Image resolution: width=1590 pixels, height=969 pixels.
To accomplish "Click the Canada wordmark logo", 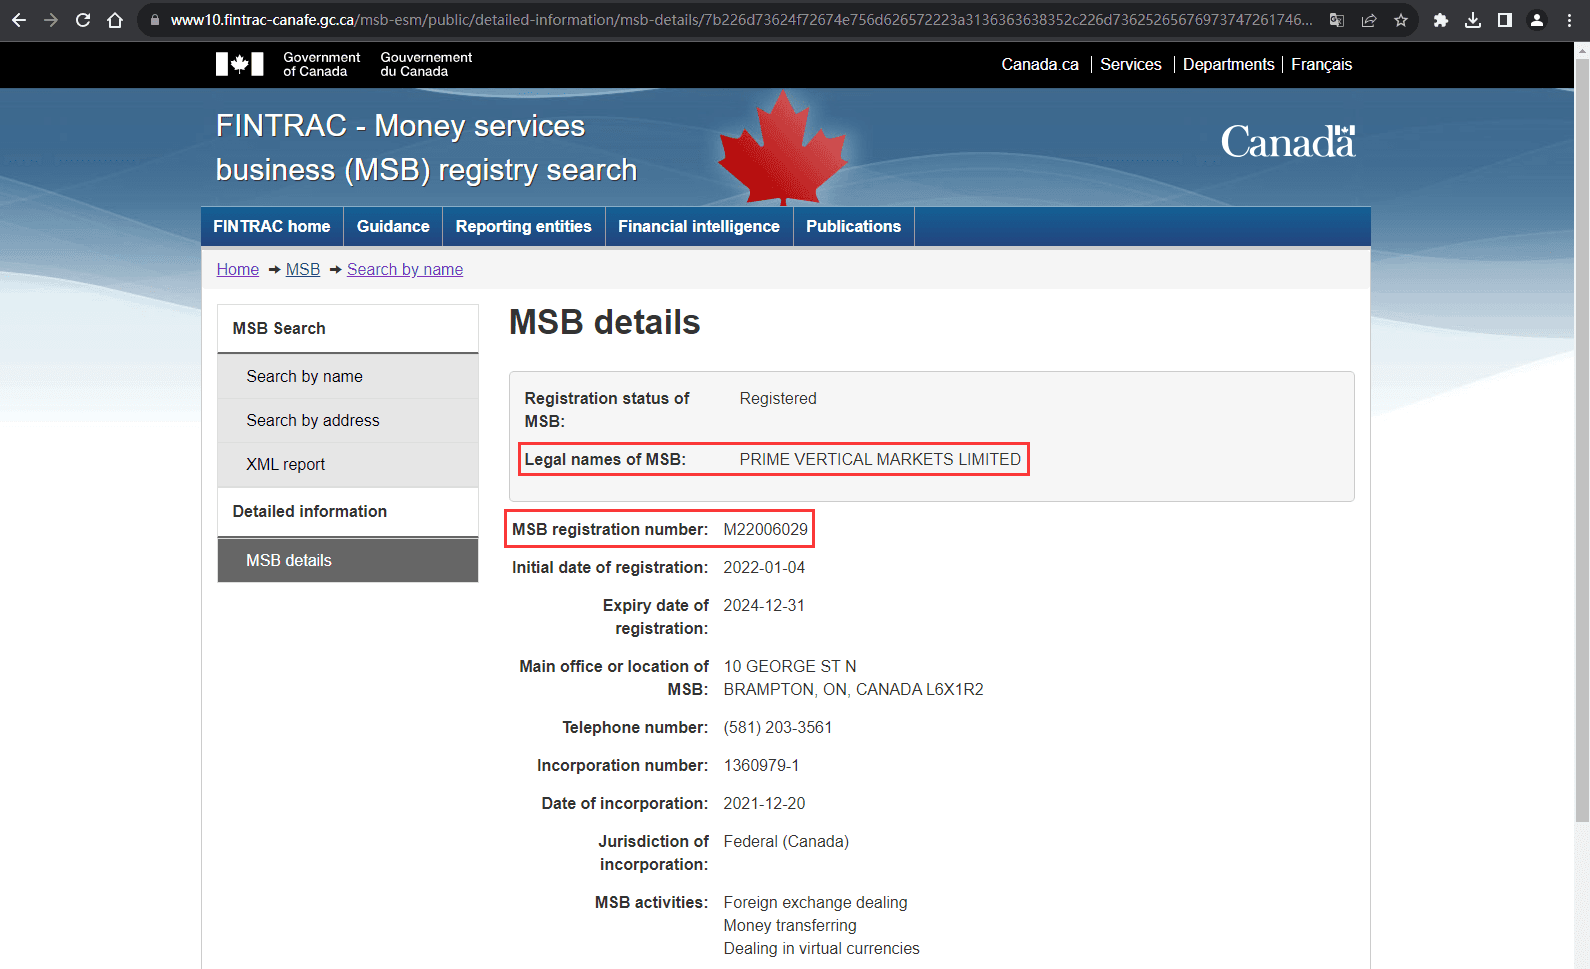I will (1288, 142).
